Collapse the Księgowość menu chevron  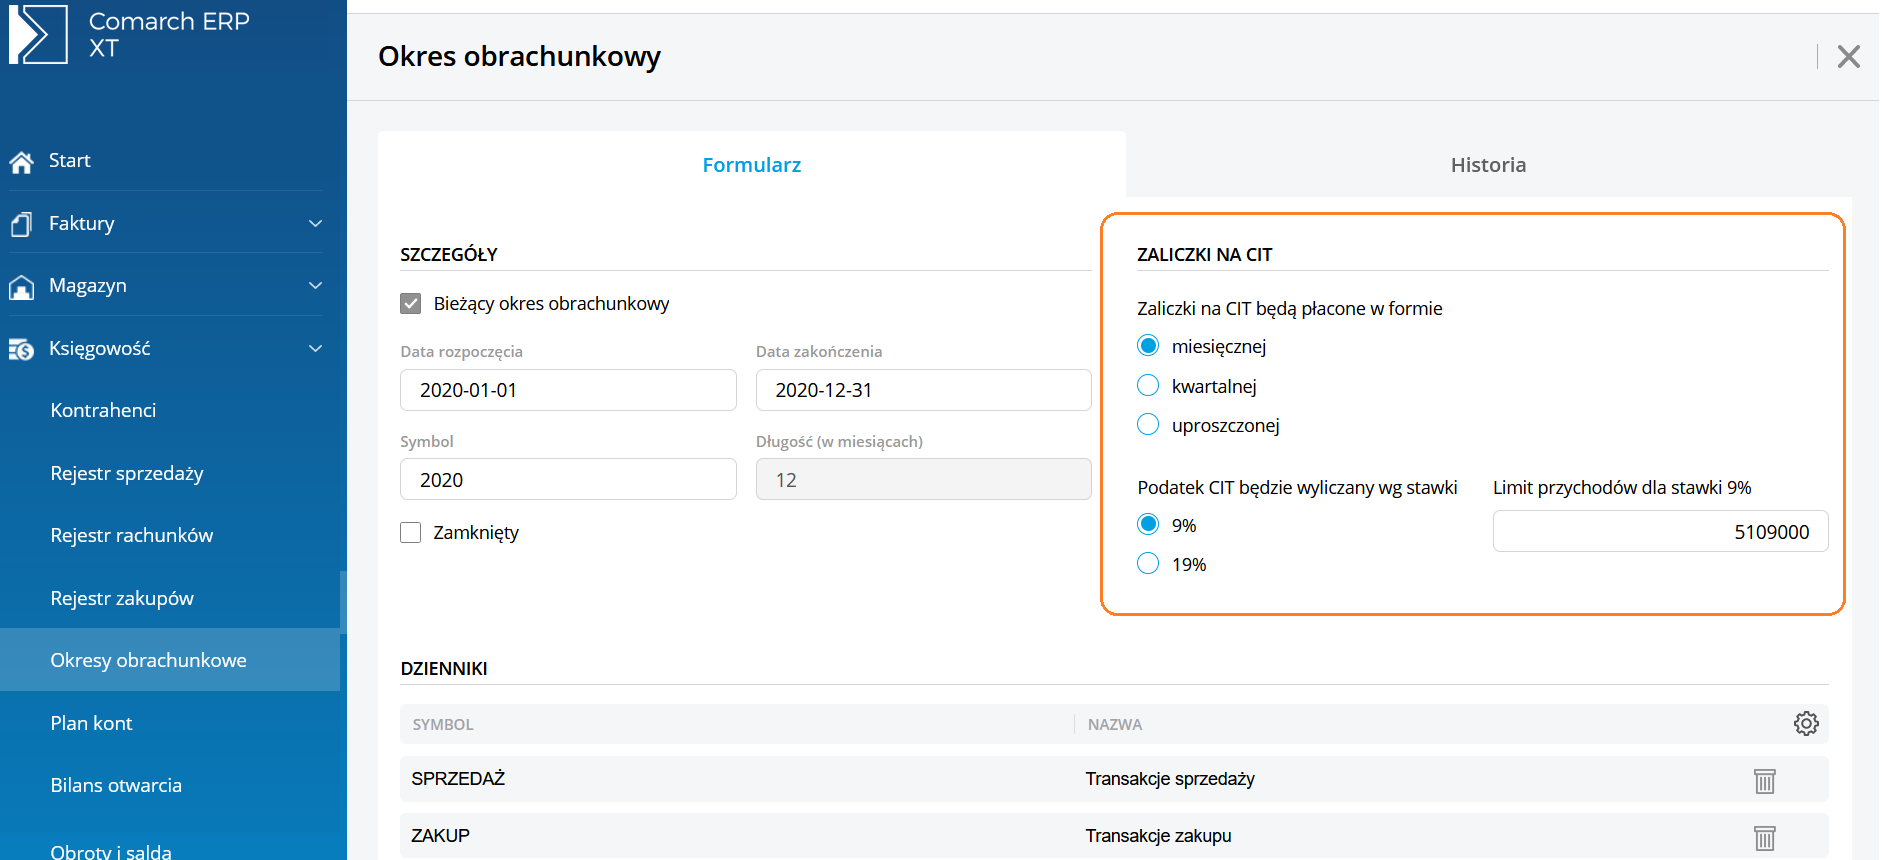pyautogui.click(x=315, y=349)
